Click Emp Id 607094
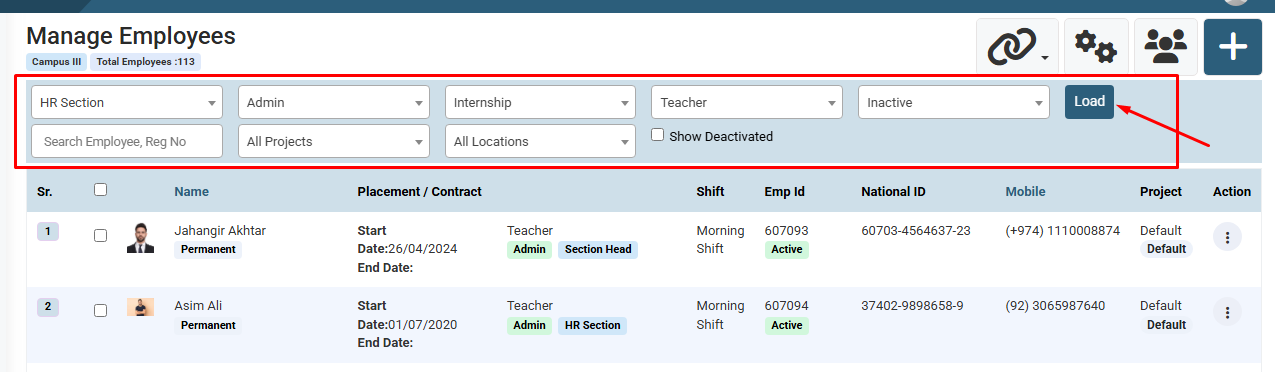Screen dimensions: 1275x372 (x=787, y=306)
